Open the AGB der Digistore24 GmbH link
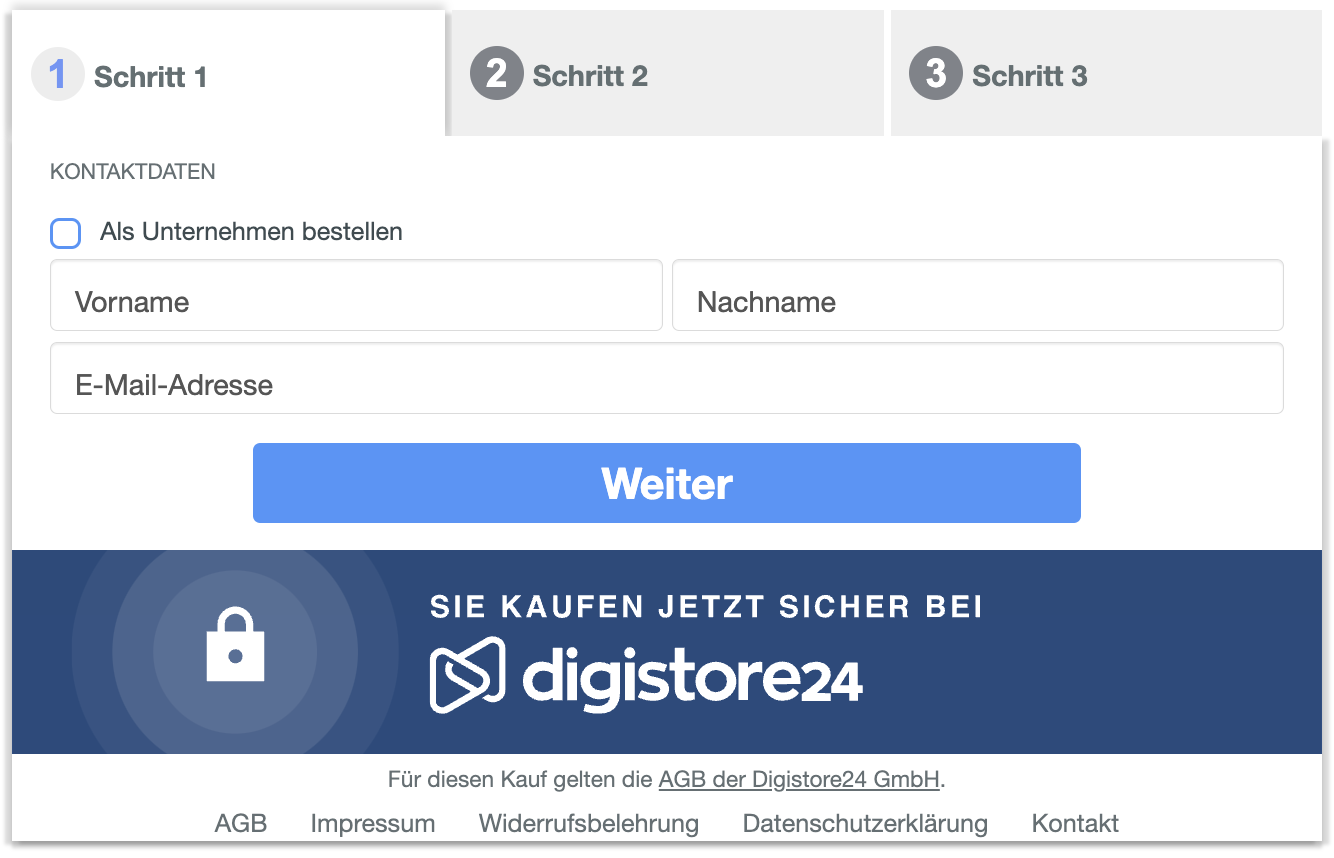The width and height of the screenshot is (1334, 858). pyautogui.click(x=799, y=779)
